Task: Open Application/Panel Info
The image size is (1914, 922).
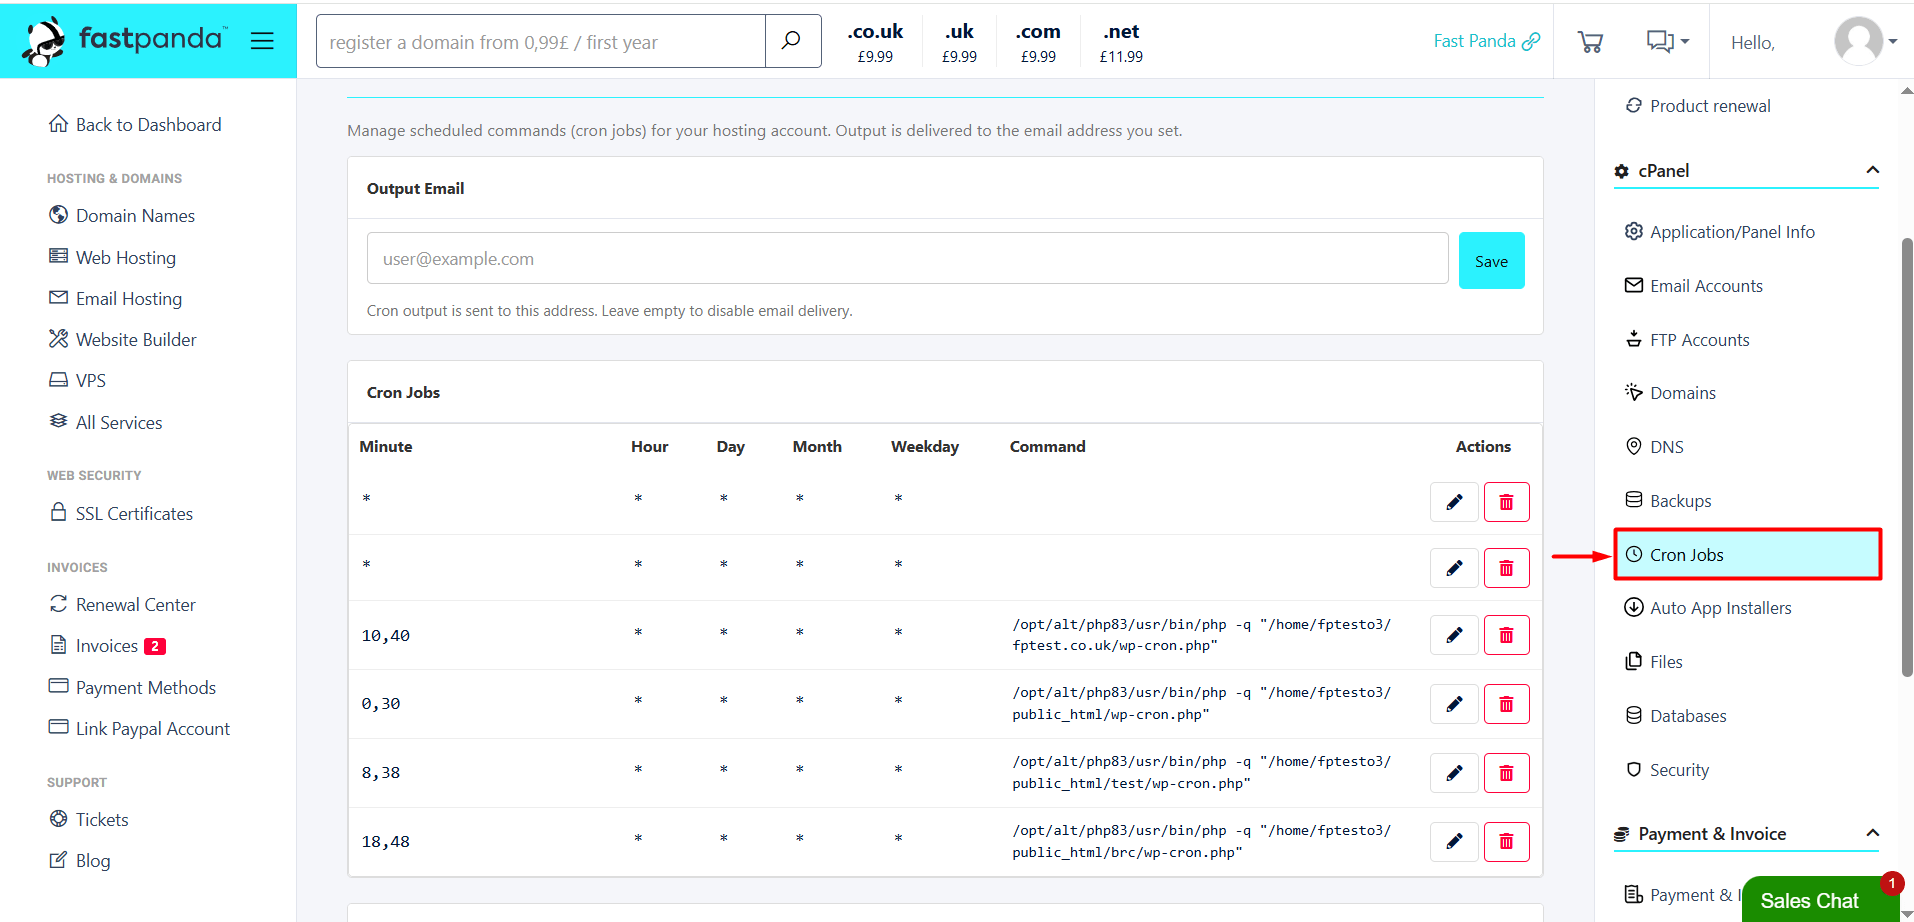Action: [1719, 231]
